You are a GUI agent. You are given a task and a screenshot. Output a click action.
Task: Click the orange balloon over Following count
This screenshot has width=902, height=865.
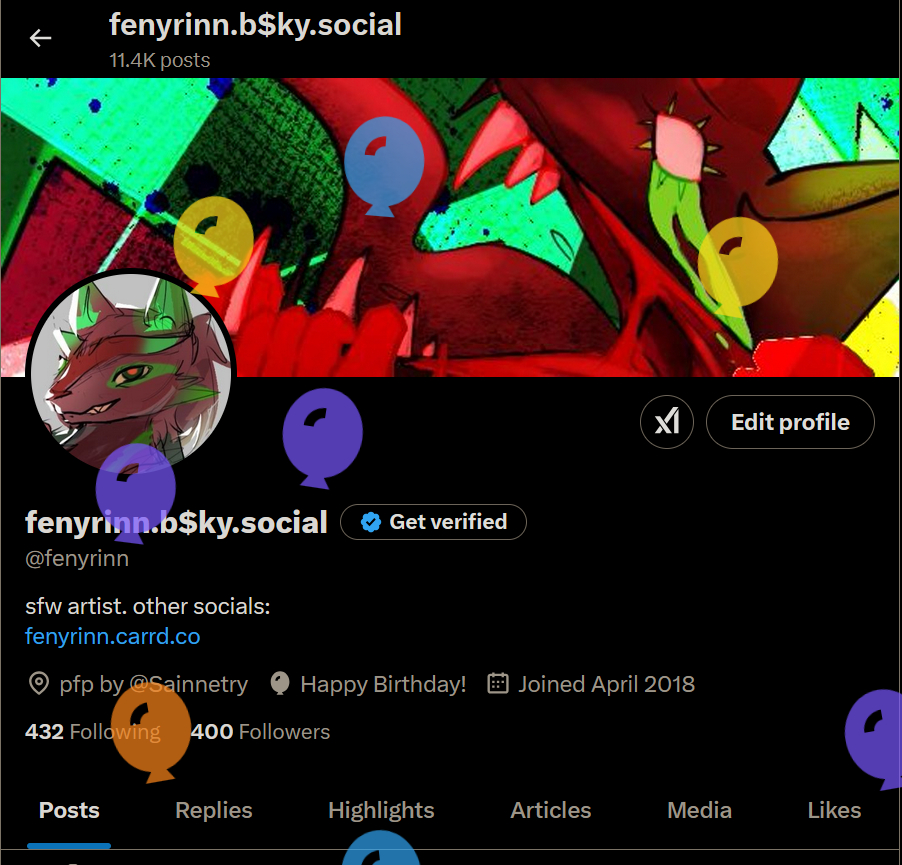pyautogui.click(x=150, y=728)
